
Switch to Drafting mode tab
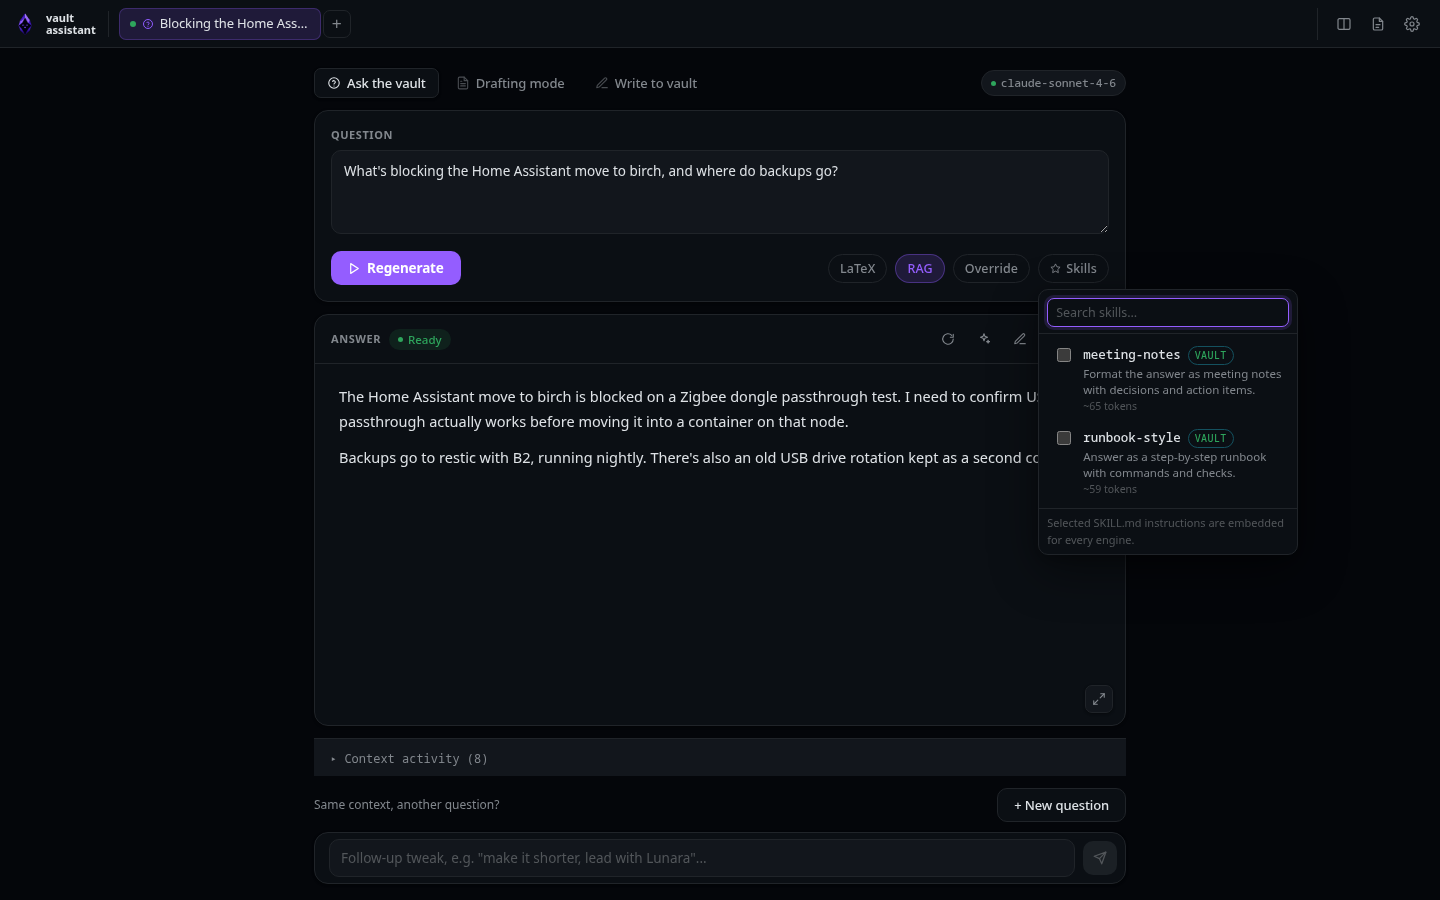click(x=511, y=83)
